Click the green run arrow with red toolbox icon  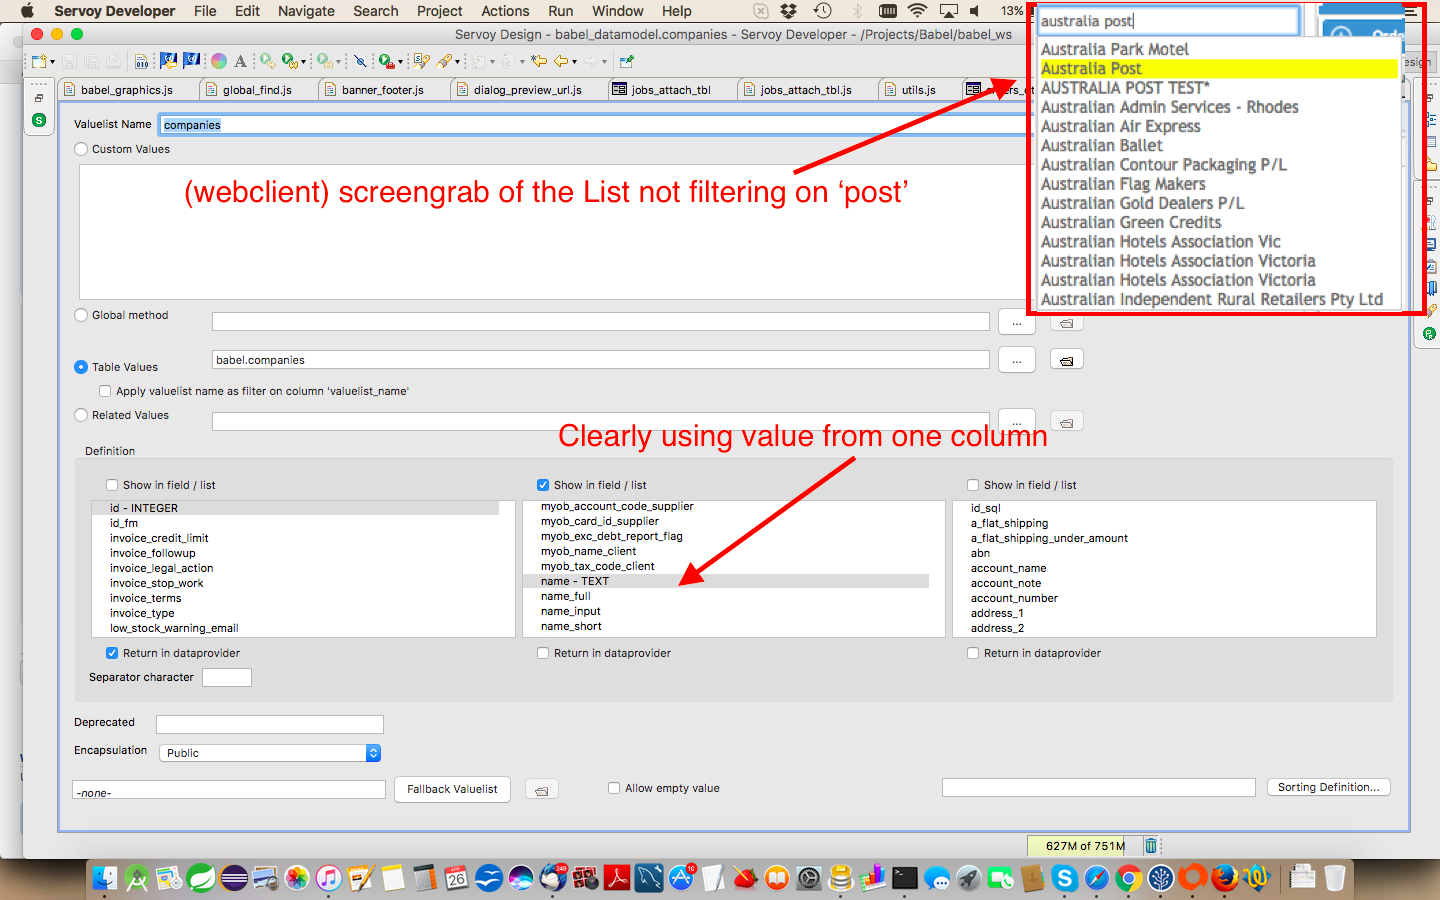(386, 61)
